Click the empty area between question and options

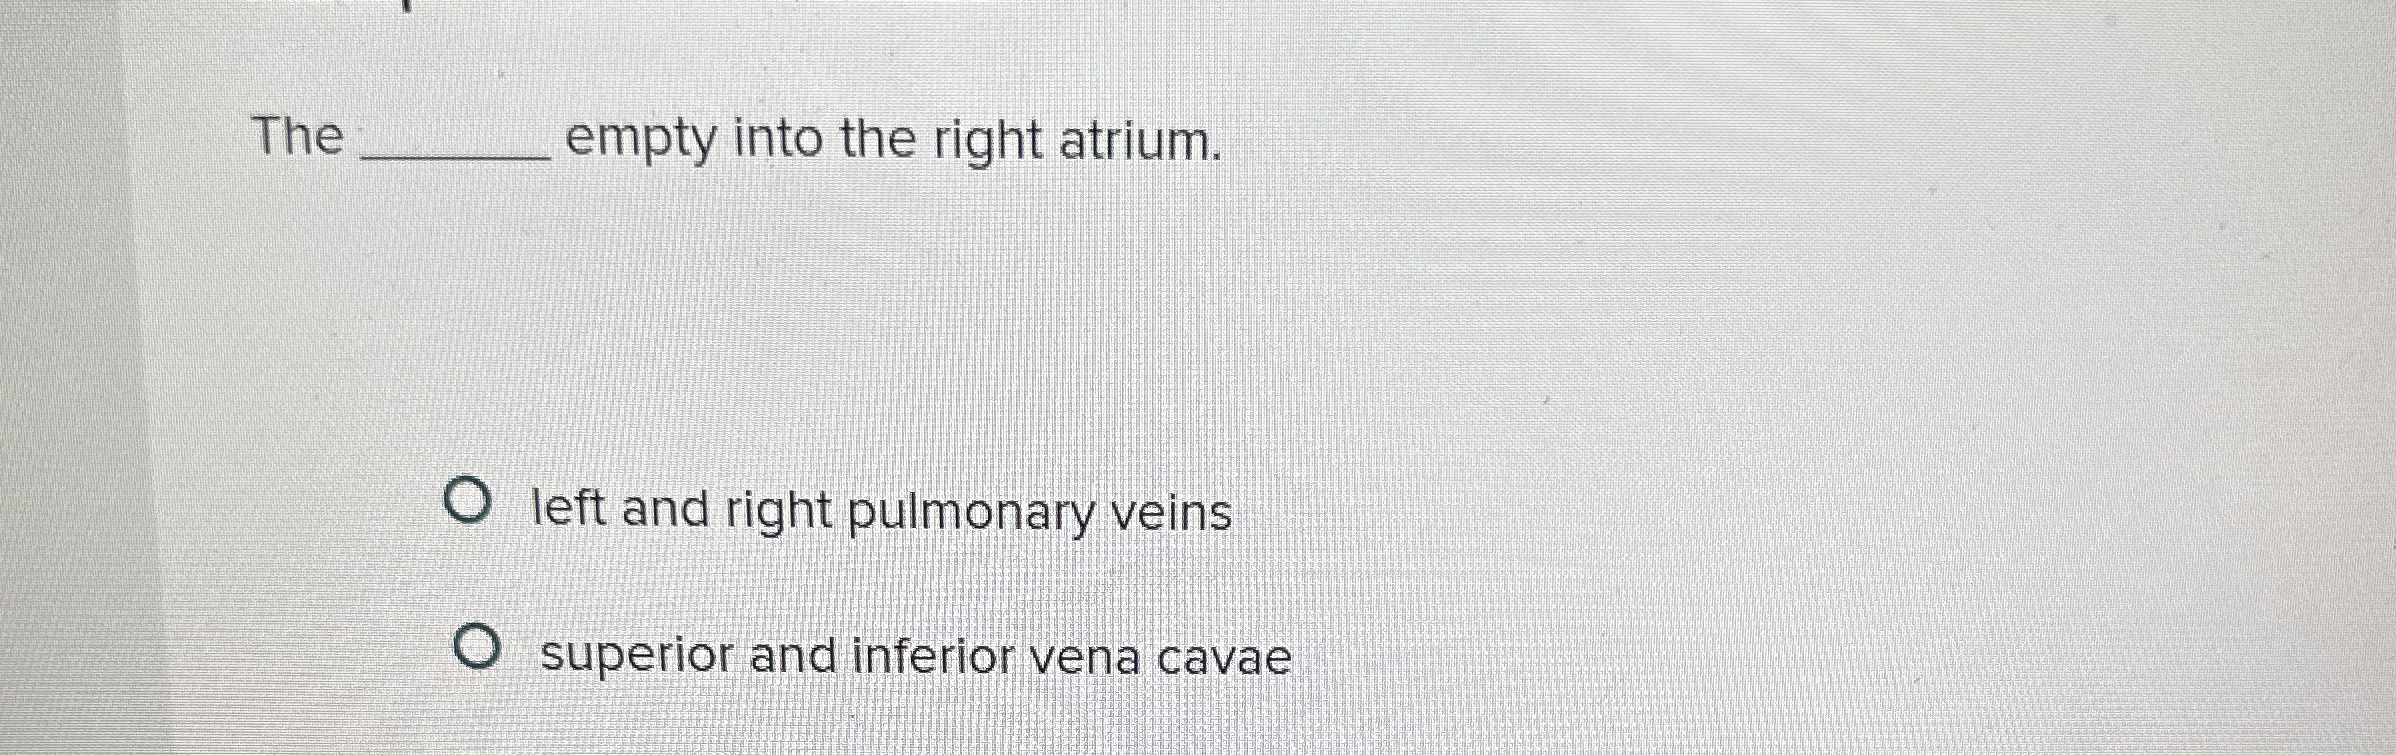click(x=900, y=330)
